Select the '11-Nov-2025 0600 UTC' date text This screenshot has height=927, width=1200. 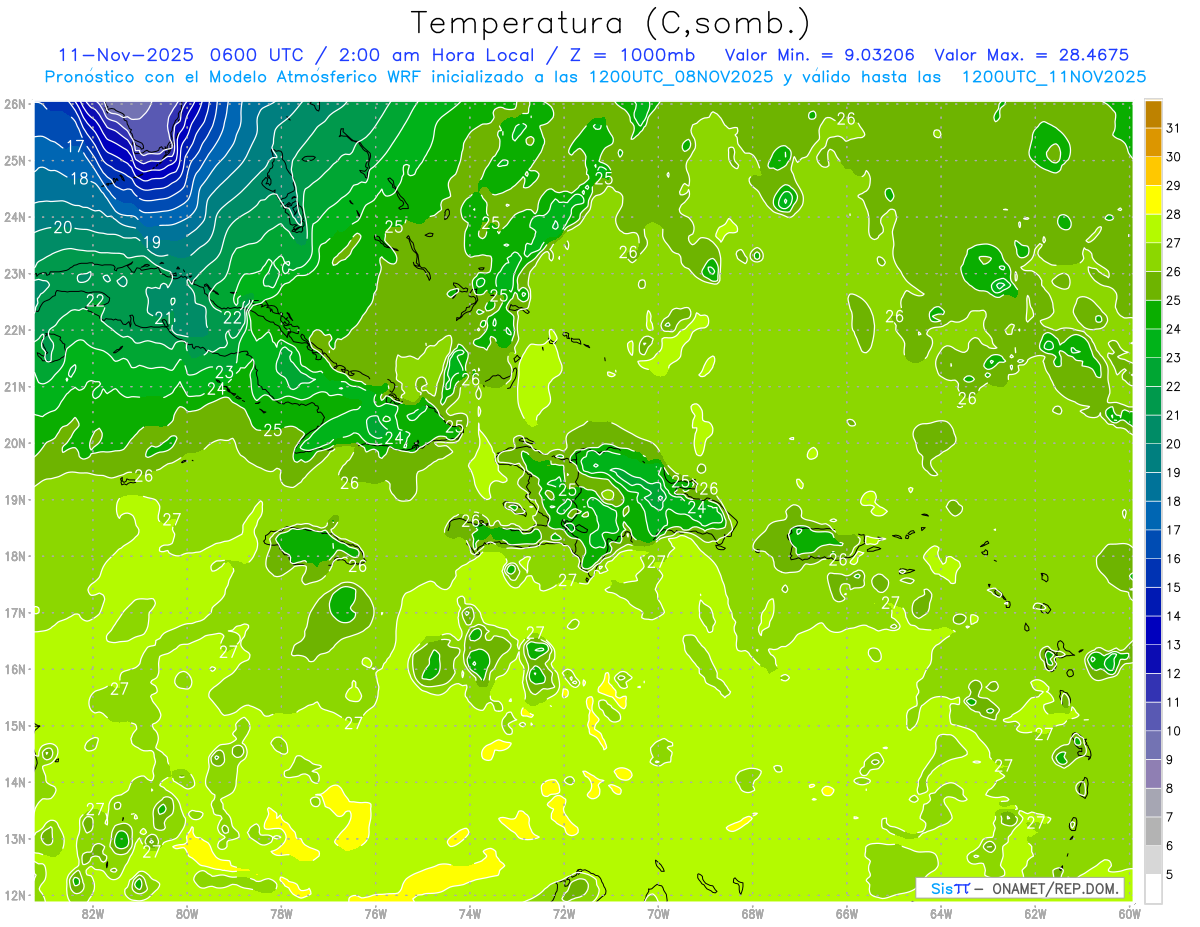coord(183,55)
